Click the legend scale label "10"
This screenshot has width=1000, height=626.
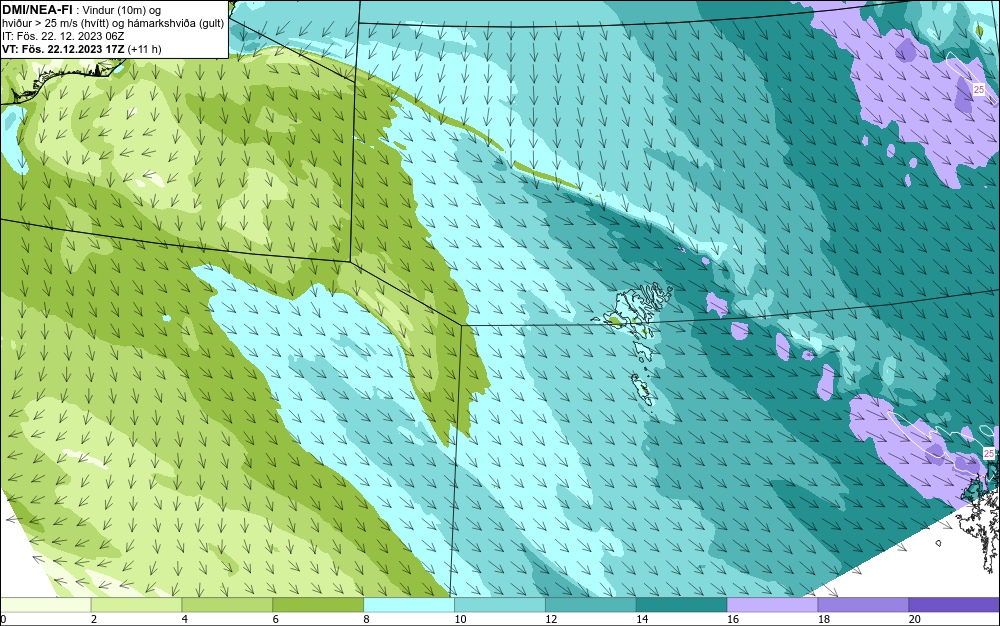coord(460,619)
